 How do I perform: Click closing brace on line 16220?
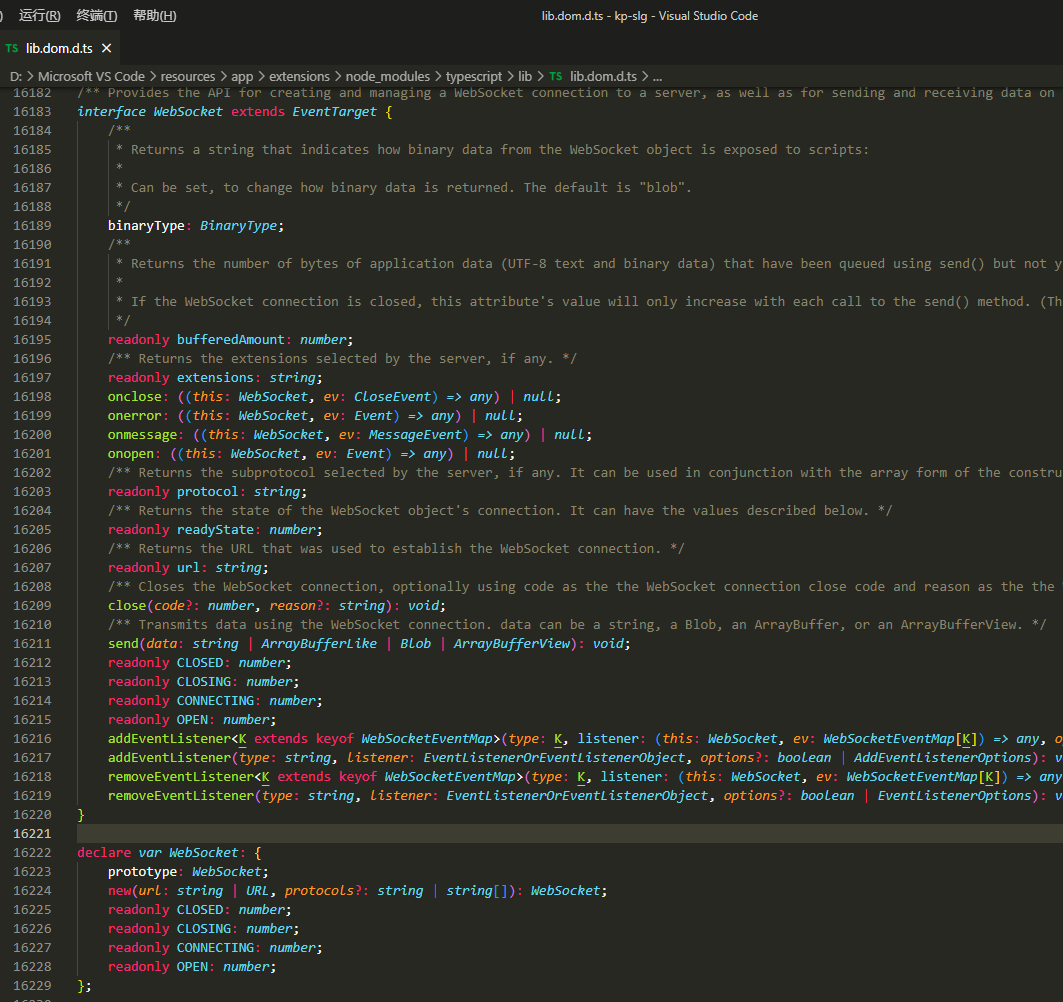click(x=81, y=814)
